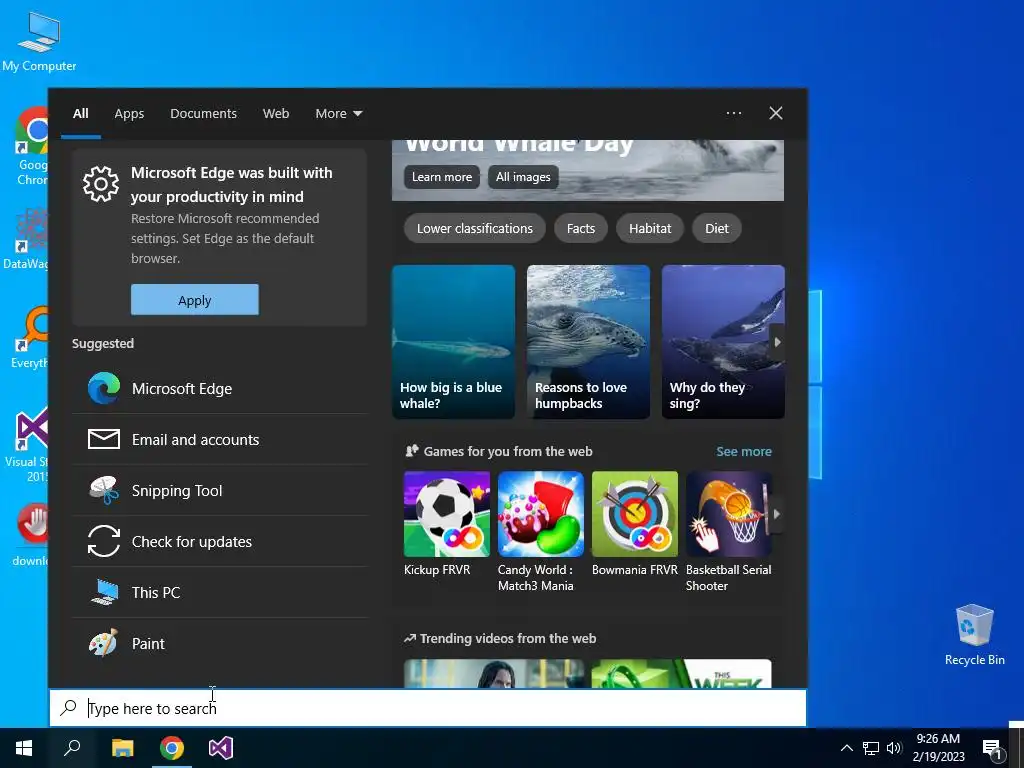Viewport: 1024px width, 768px height.
Task: Open Microsoft Edge from suggested list
Action: (x=219, y=389)
